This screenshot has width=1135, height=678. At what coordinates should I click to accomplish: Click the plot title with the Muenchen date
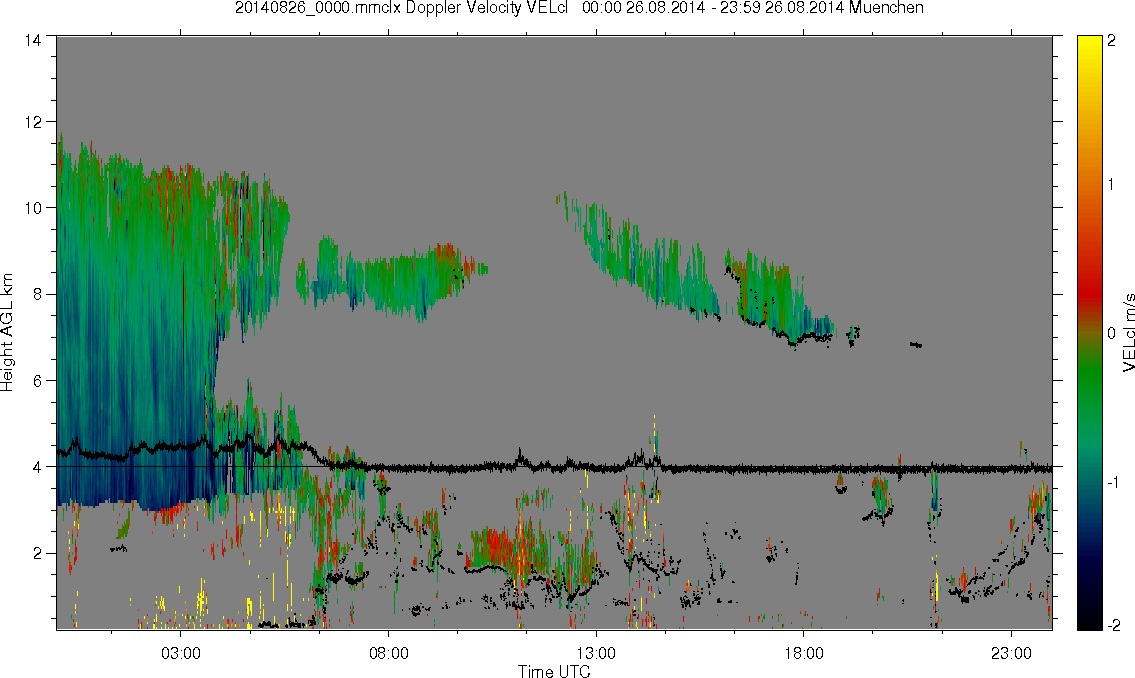(579, 8)
